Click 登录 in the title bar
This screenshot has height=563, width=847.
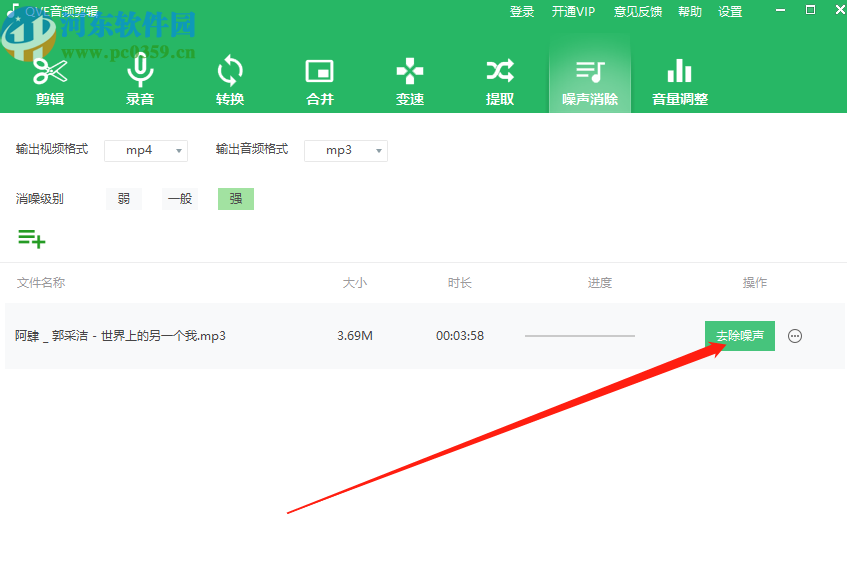[522, 12]
